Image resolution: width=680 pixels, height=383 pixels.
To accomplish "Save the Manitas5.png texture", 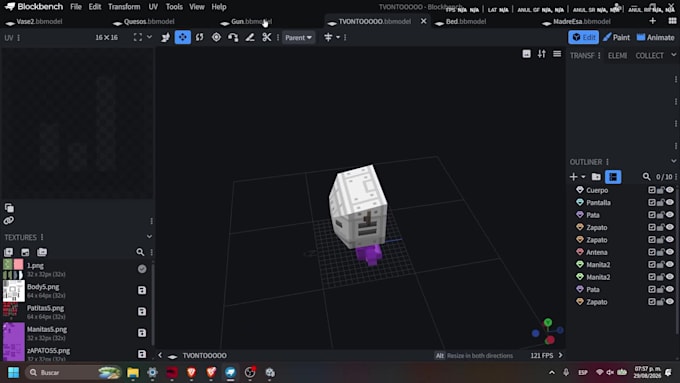I will (x=142, y=333).
